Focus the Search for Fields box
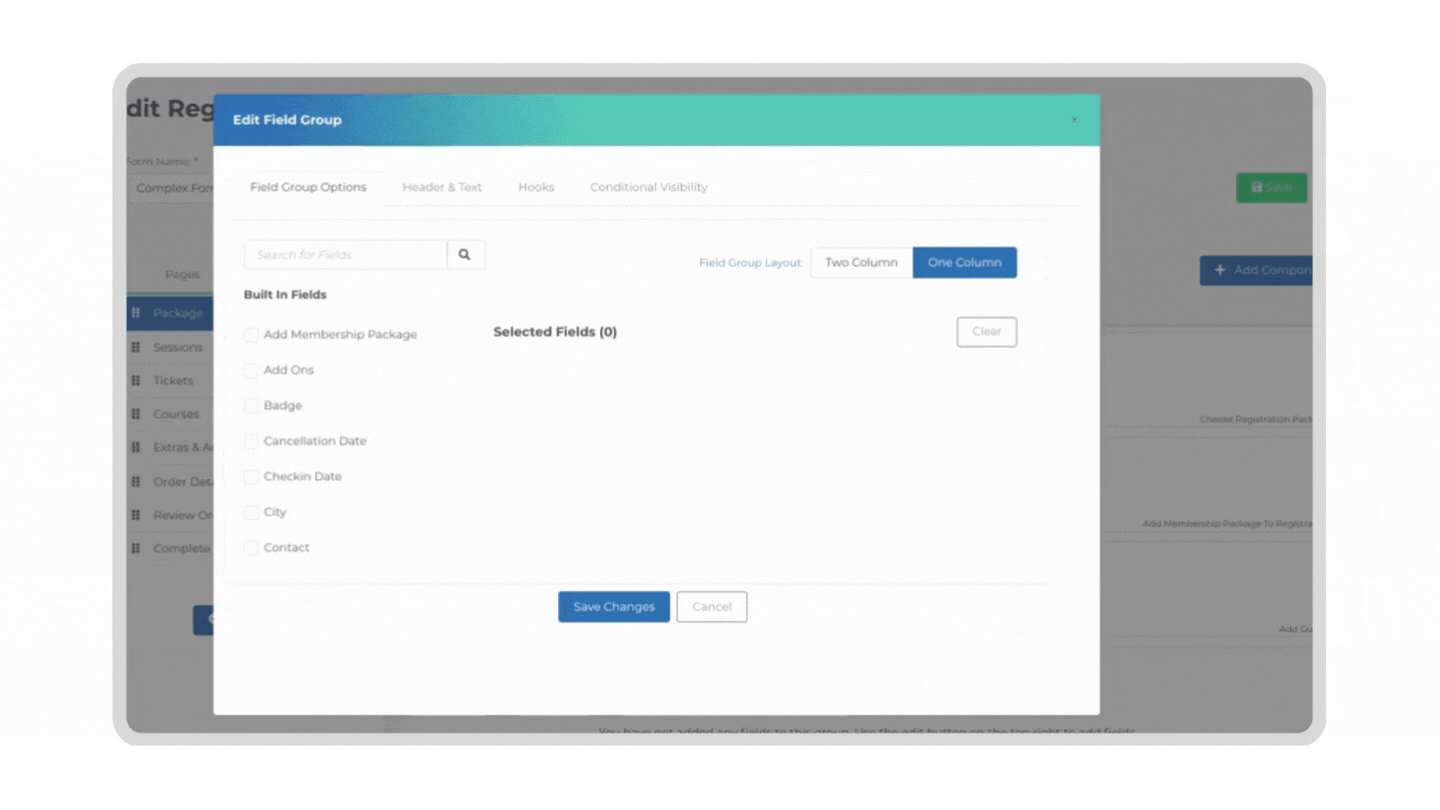Viewport: 1440px width, 810px height. [x=345, y=255]
